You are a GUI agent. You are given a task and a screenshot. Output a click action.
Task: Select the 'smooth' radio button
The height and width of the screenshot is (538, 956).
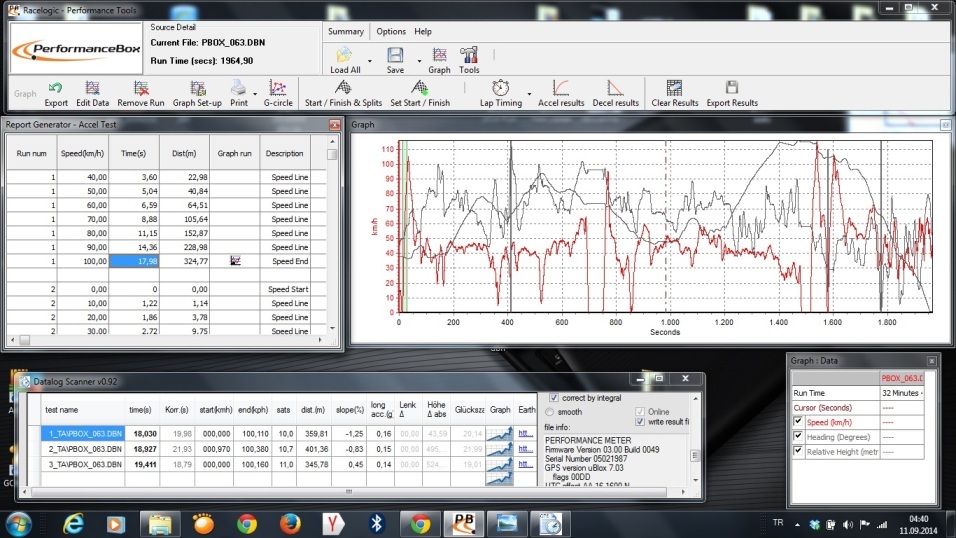click(549, 411)
